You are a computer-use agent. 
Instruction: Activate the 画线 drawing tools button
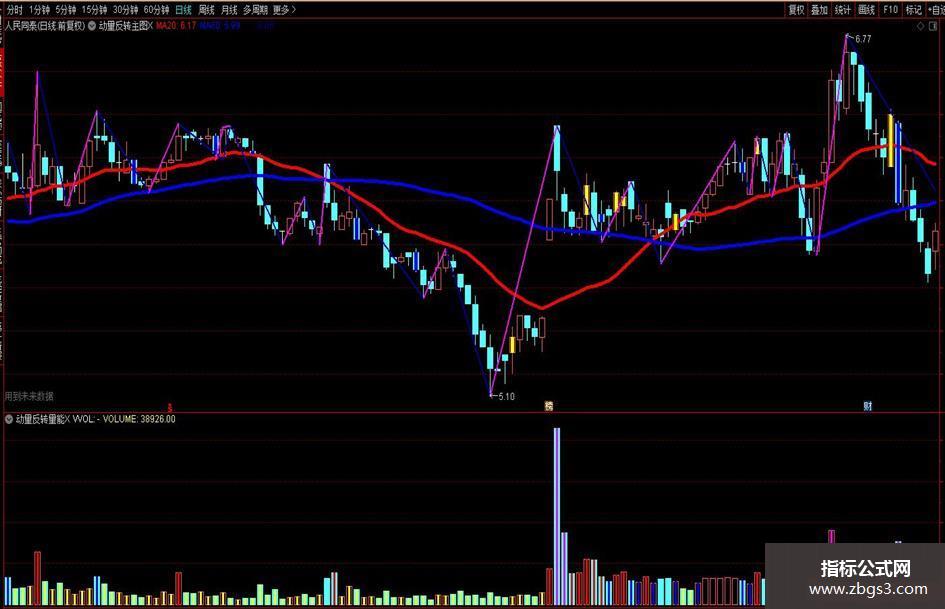coord(866,10)
